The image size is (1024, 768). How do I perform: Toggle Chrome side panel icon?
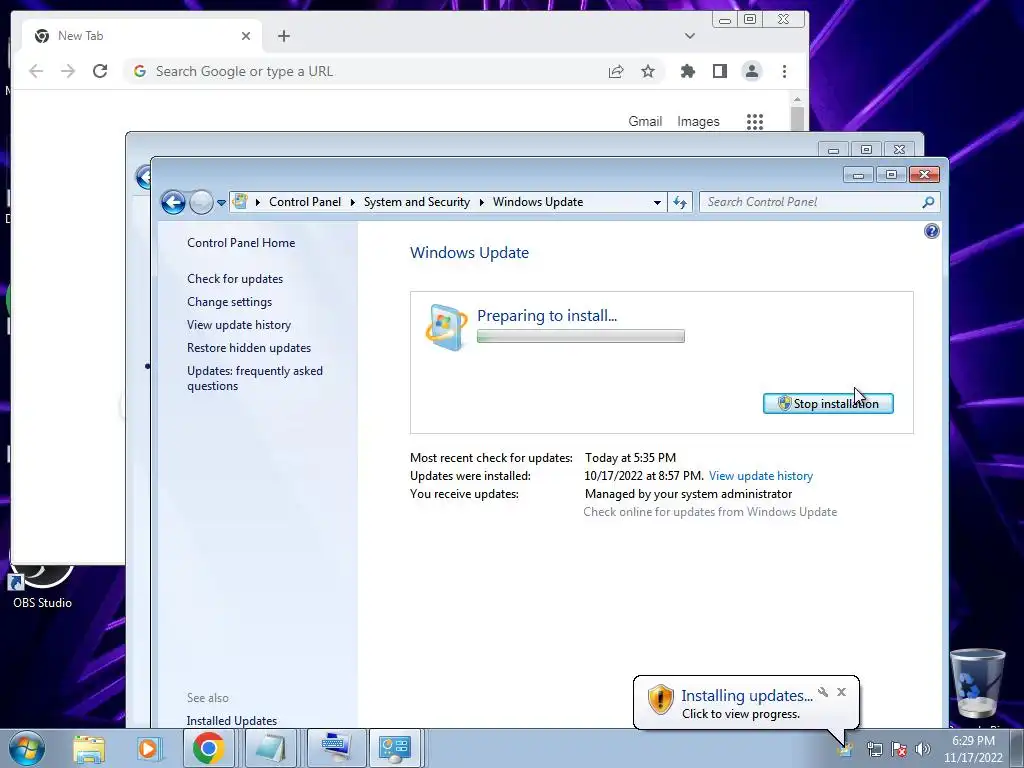(720, 71)
